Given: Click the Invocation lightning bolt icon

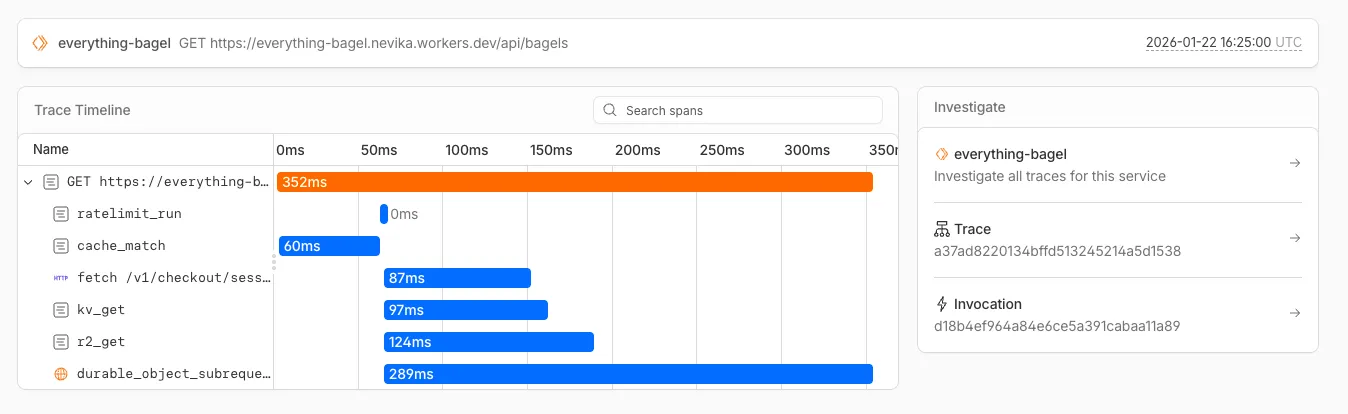Looking at the screenshot, I should pyautogui.click(x=941, y=304).
